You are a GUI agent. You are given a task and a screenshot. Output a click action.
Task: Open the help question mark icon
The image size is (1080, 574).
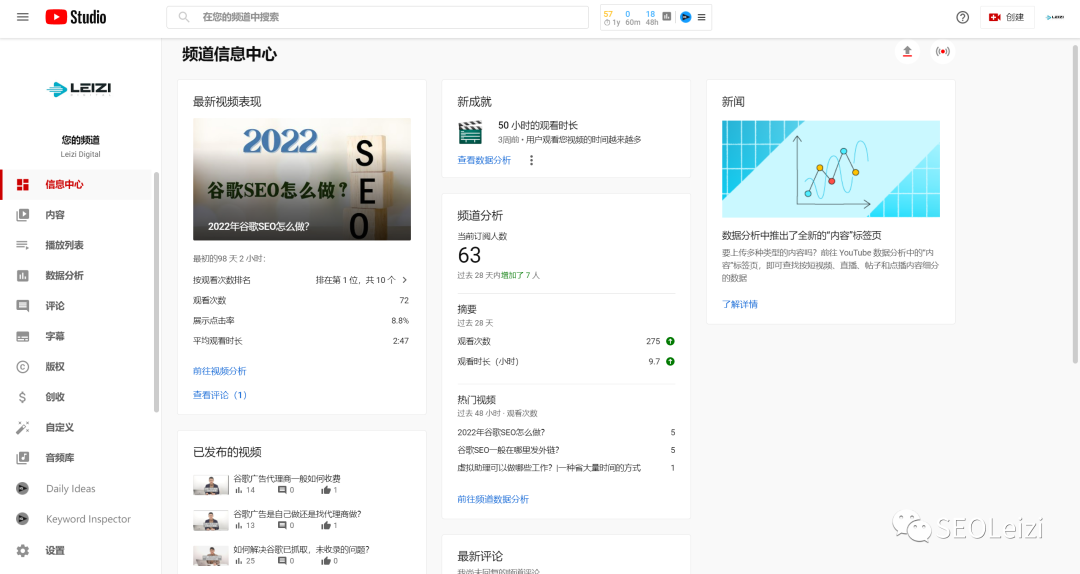962,17
